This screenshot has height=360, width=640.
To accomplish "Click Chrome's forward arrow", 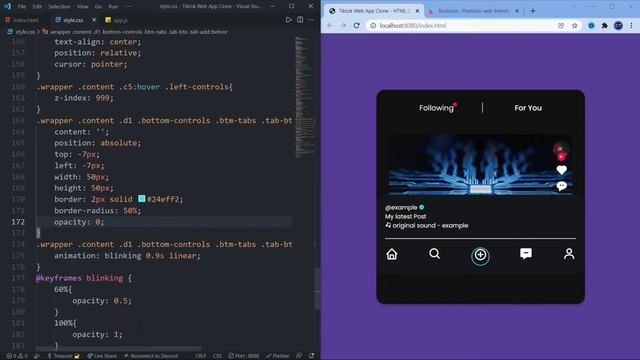I will (x=343, y=25).
